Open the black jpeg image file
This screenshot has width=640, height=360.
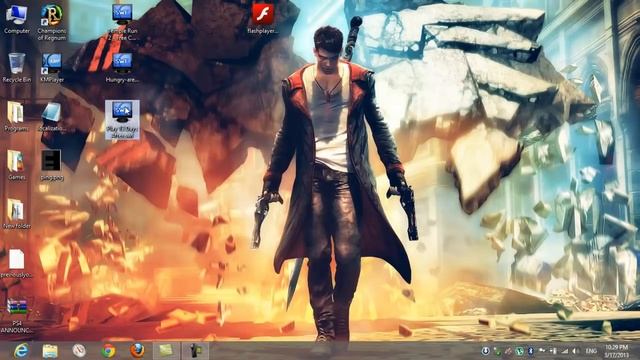tap(52, 165)
